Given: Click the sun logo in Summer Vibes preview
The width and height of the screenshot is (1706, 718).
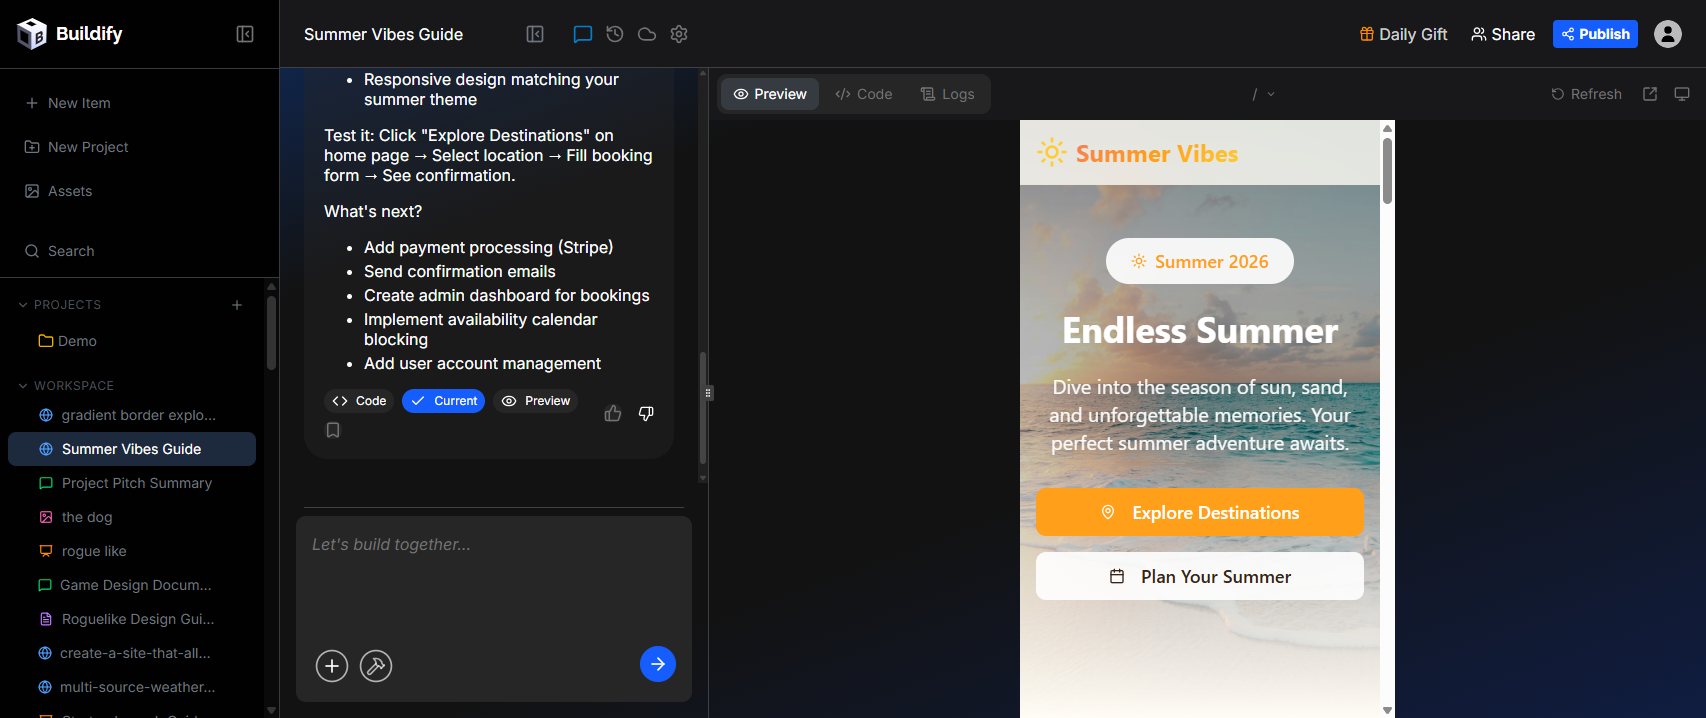Looking at the screenshot, I should [x=1052, y=153].
